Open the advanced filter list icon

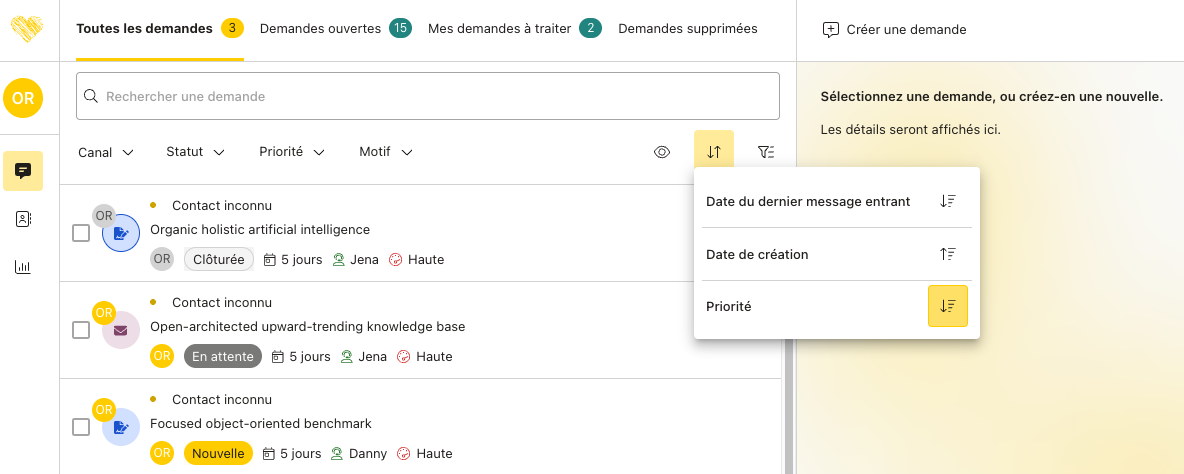click(766, 152)
